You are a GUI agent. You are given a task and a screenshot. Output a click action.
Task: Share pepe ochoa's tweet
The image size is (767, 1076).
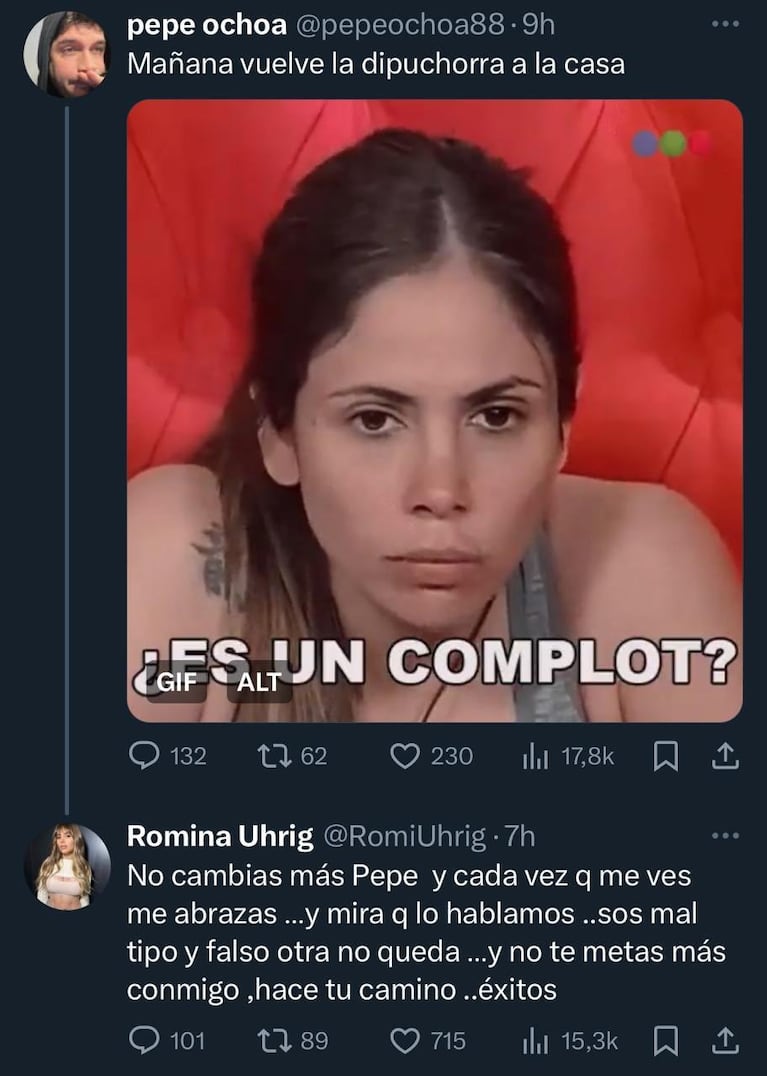[x=724, y=757]
